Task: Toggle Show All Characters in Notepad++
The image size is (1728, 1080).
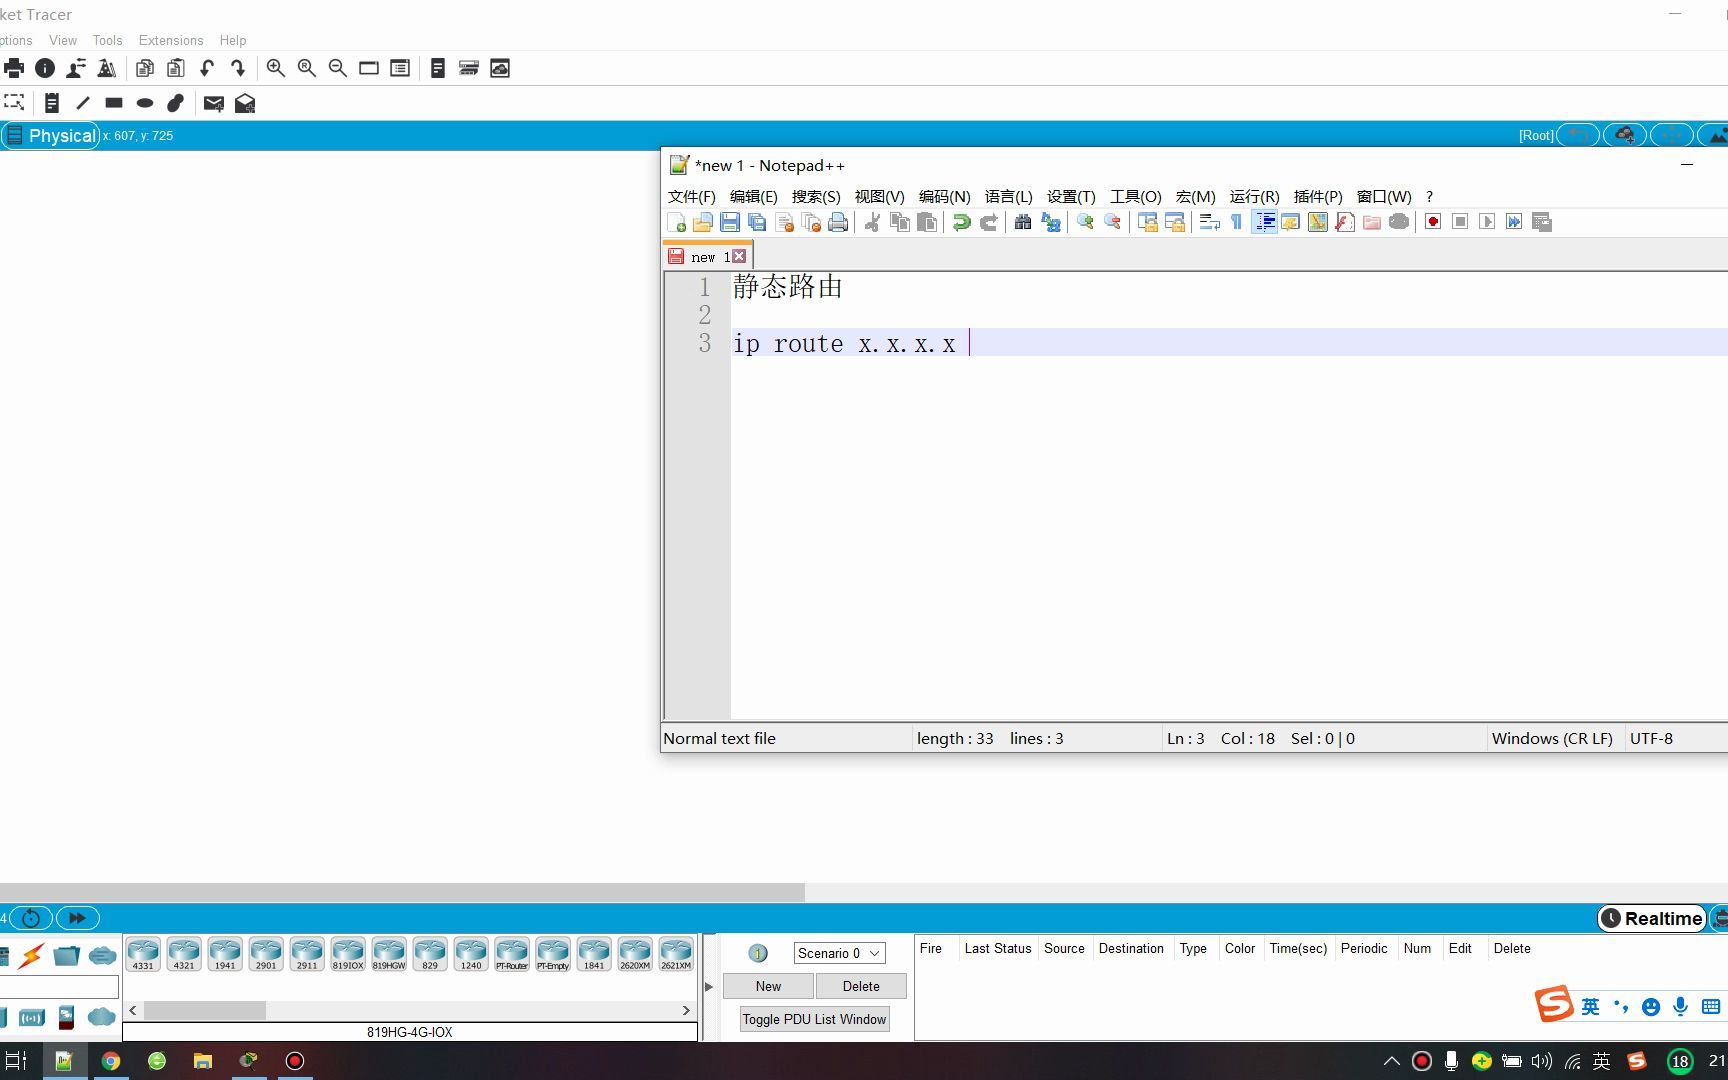Action: pyautogui.click(x=1236, y=222)
